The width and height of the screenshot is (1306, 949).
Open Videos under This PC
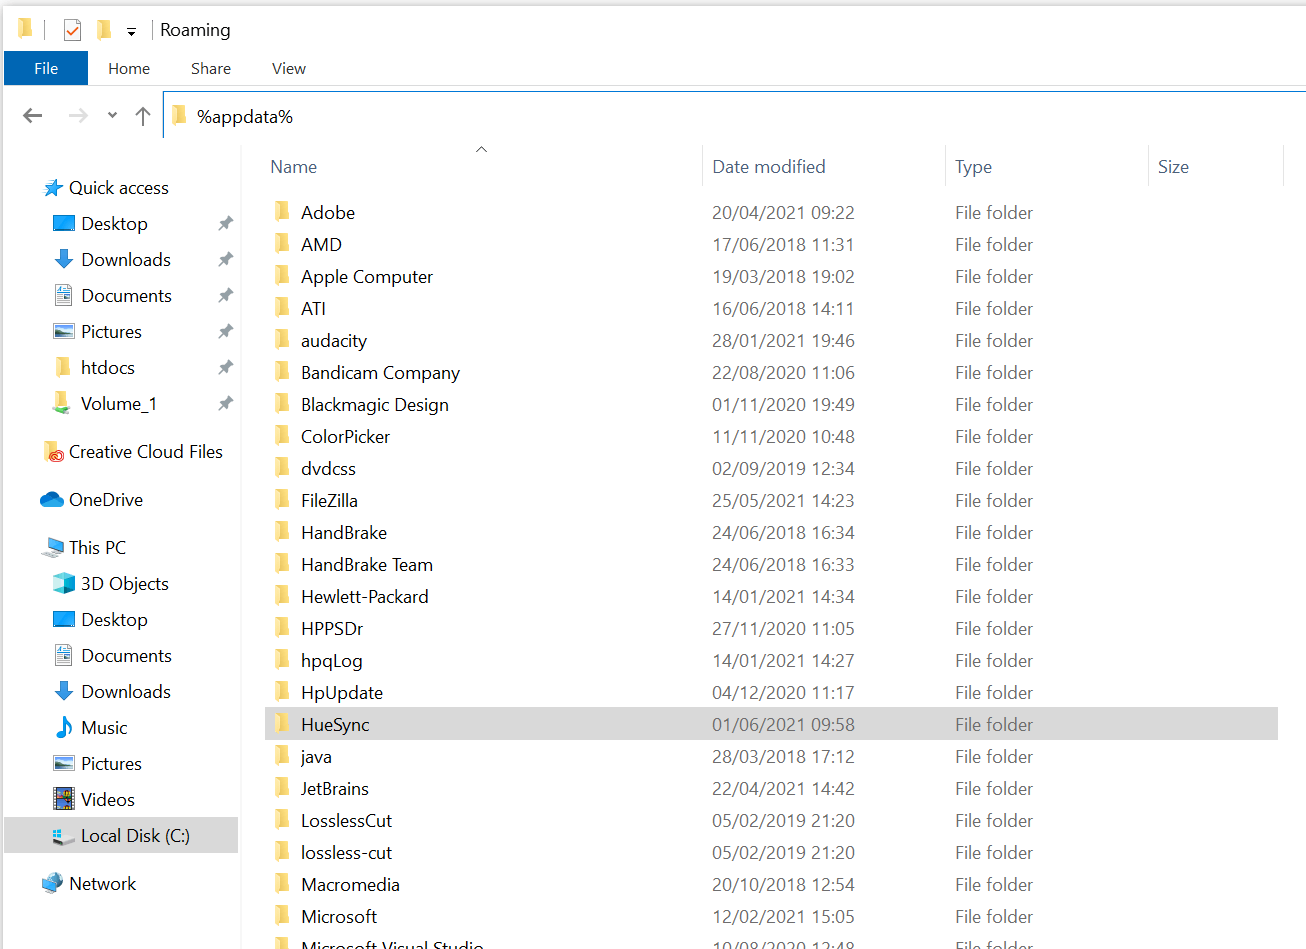click(107, 800)
